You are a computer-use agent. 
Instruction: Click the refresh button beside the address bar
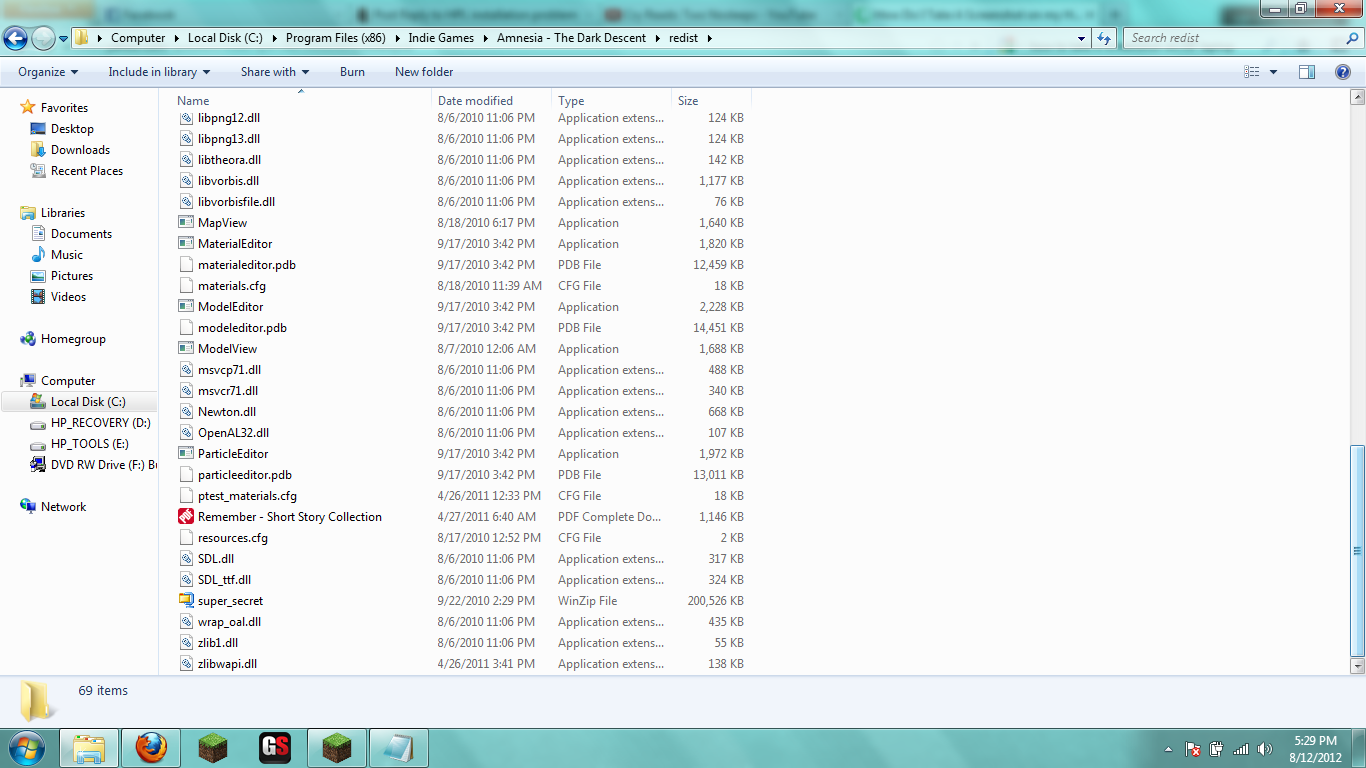click(1104, 38)
